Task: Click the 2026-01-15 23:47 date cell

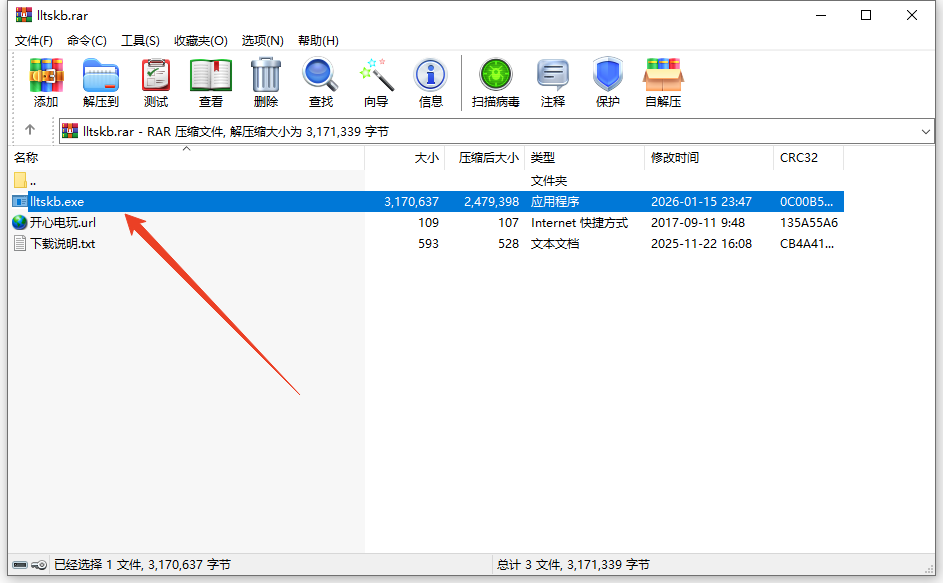Action: pyautogui.click(x=701, y=202)
